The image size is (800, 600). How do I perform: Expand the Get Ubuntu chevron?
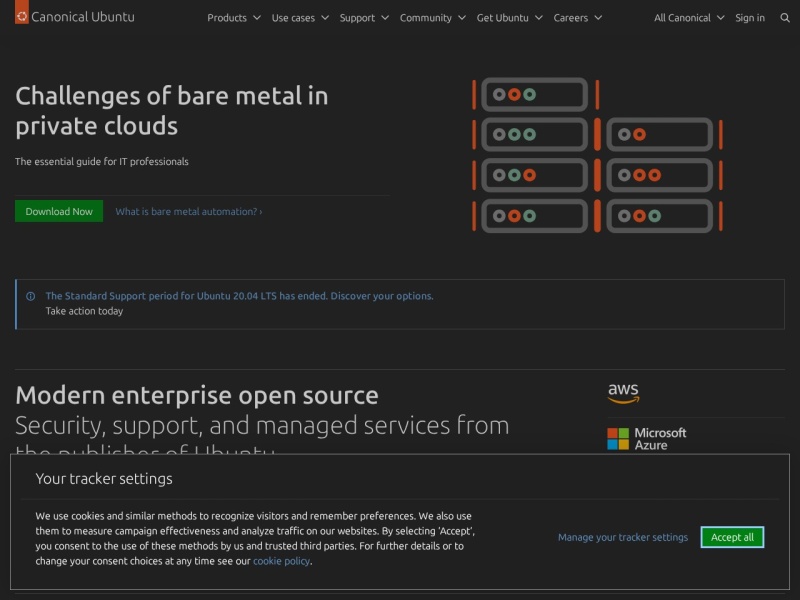tap(539, 18)
